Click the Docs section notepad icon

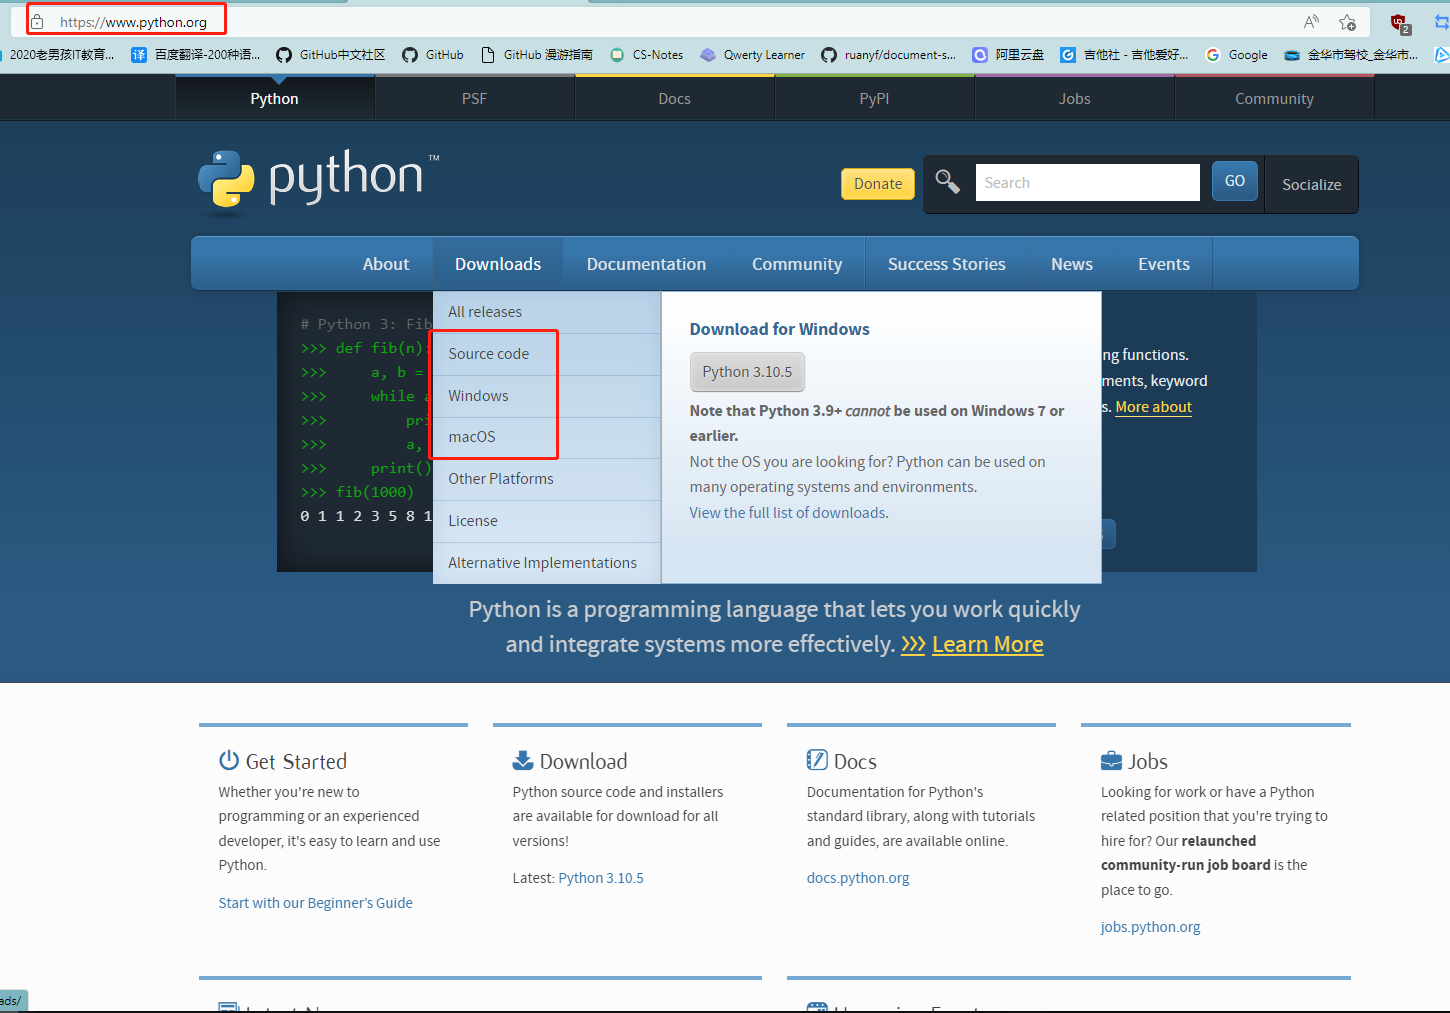tap(817, 760)
